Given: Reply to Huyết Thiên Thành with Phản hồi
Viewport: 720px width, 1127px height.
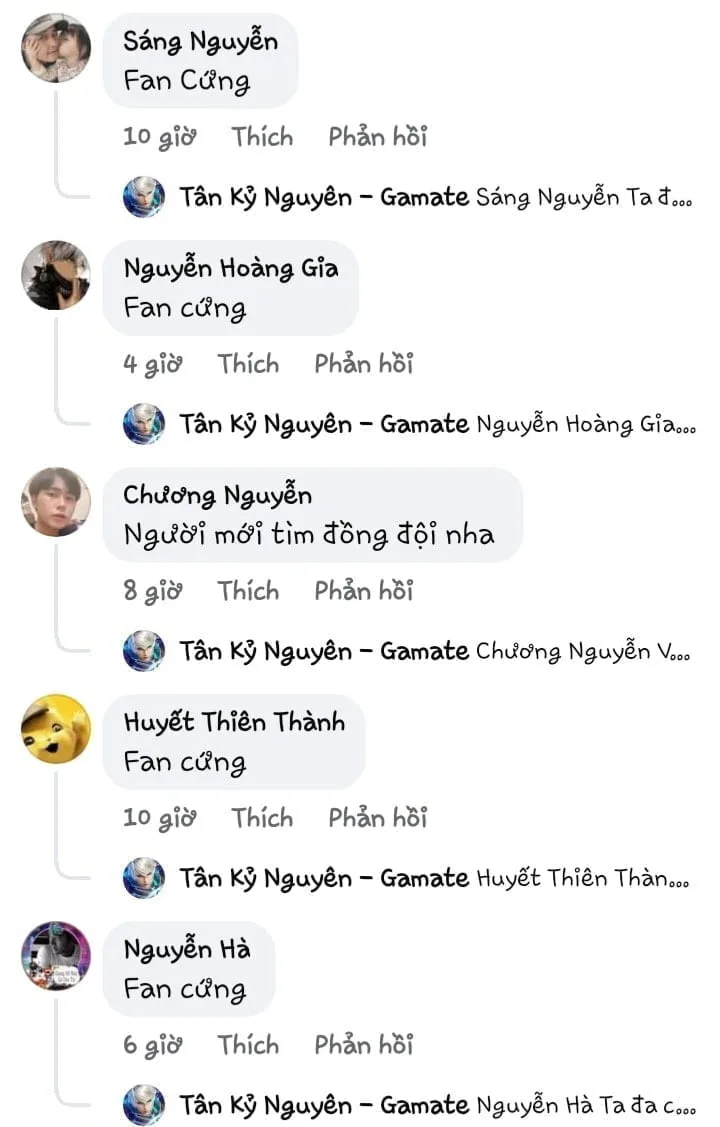Looking at the screenshot, I should [377, 818].
